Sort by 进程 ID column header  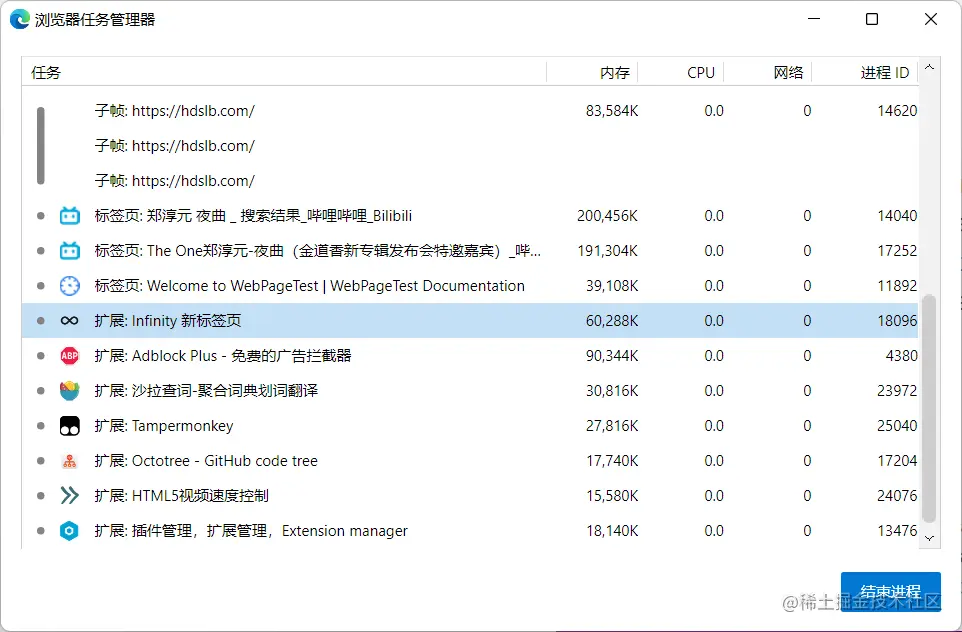(865, 72)
